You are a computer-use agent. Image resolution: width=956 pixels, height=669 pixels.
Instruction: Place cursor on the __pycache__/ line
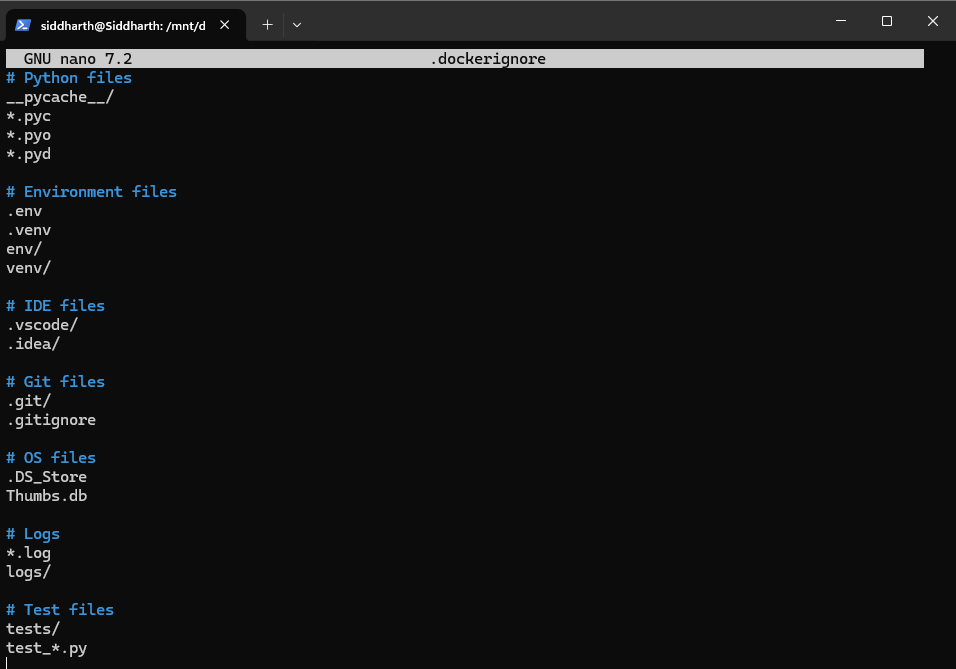[x=60, y=97]
